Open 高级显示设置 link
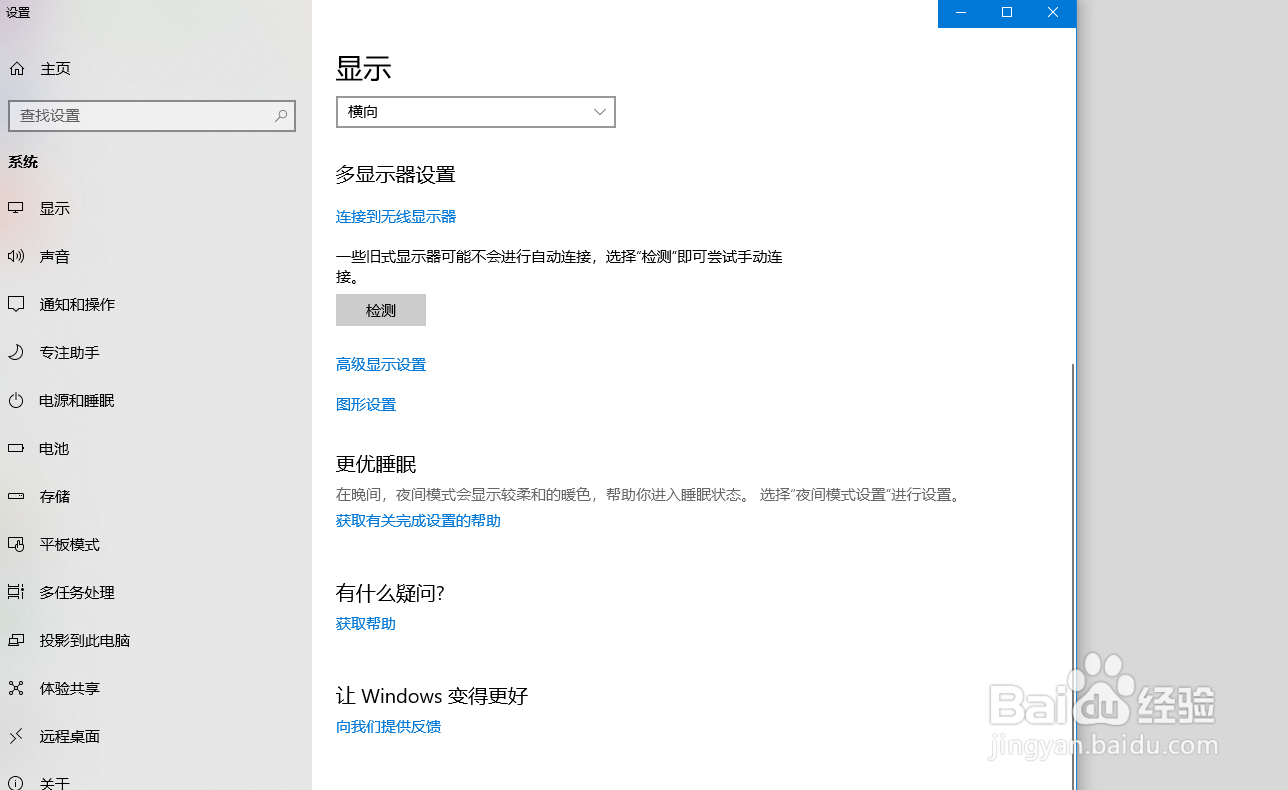This screenshot has height=790, width=1288. pyautogui.click(x=381, y=364)
